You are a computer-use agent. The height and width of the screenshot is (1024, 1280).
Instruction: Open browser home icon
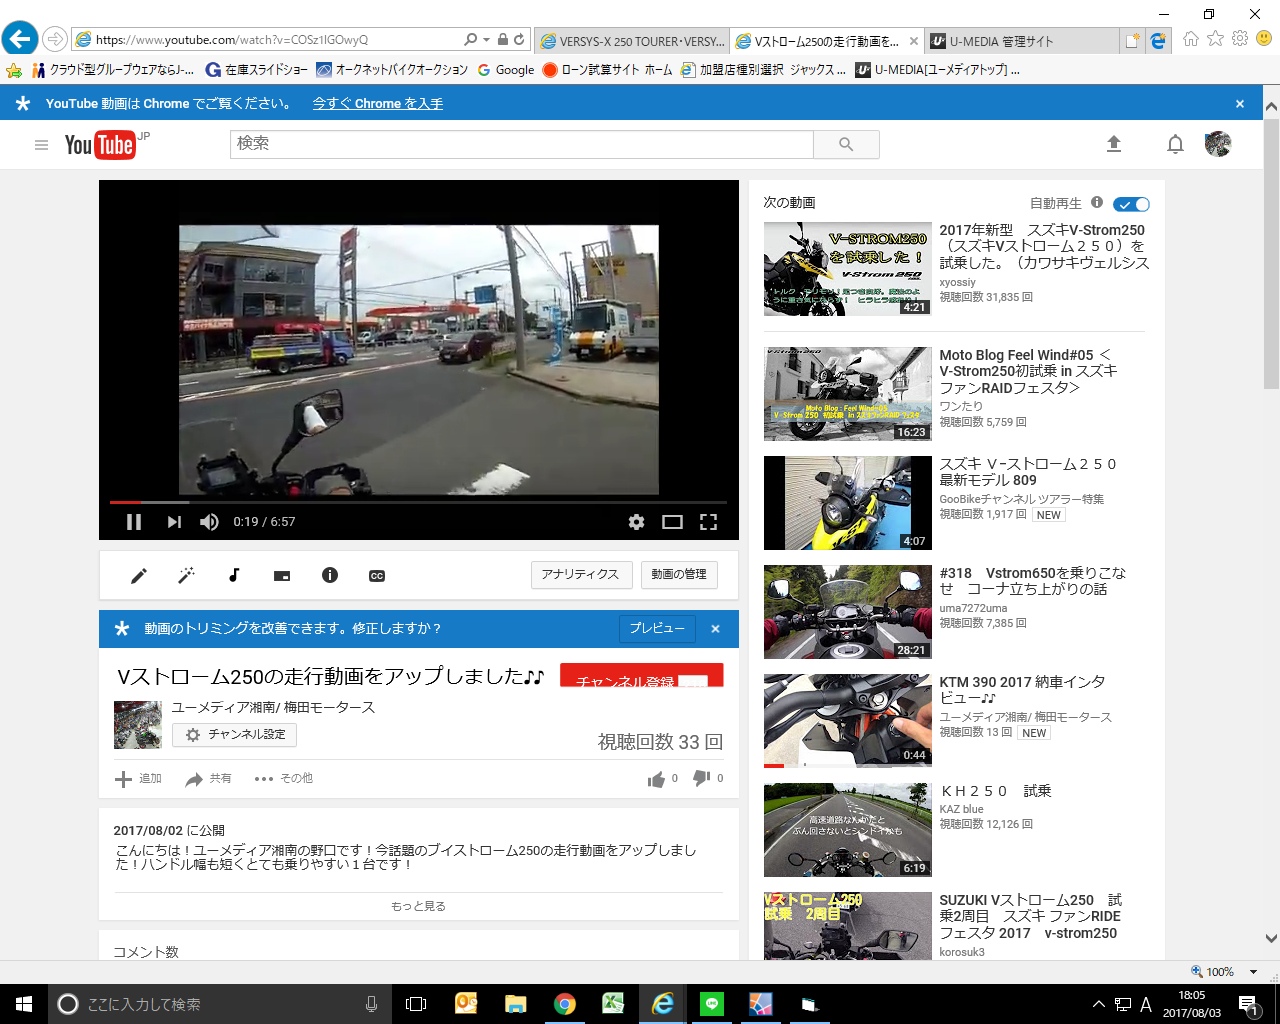coord(1190,39)
